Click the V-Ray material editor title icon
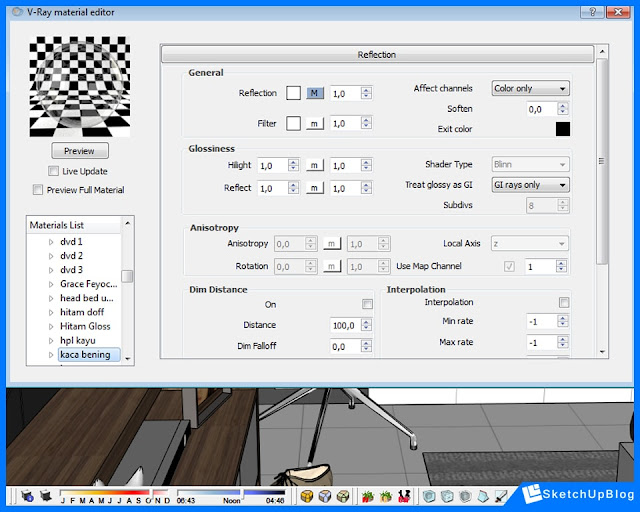The width and height of the screenshot is (640, 512). pyautogui.click(x=17, y=12)
